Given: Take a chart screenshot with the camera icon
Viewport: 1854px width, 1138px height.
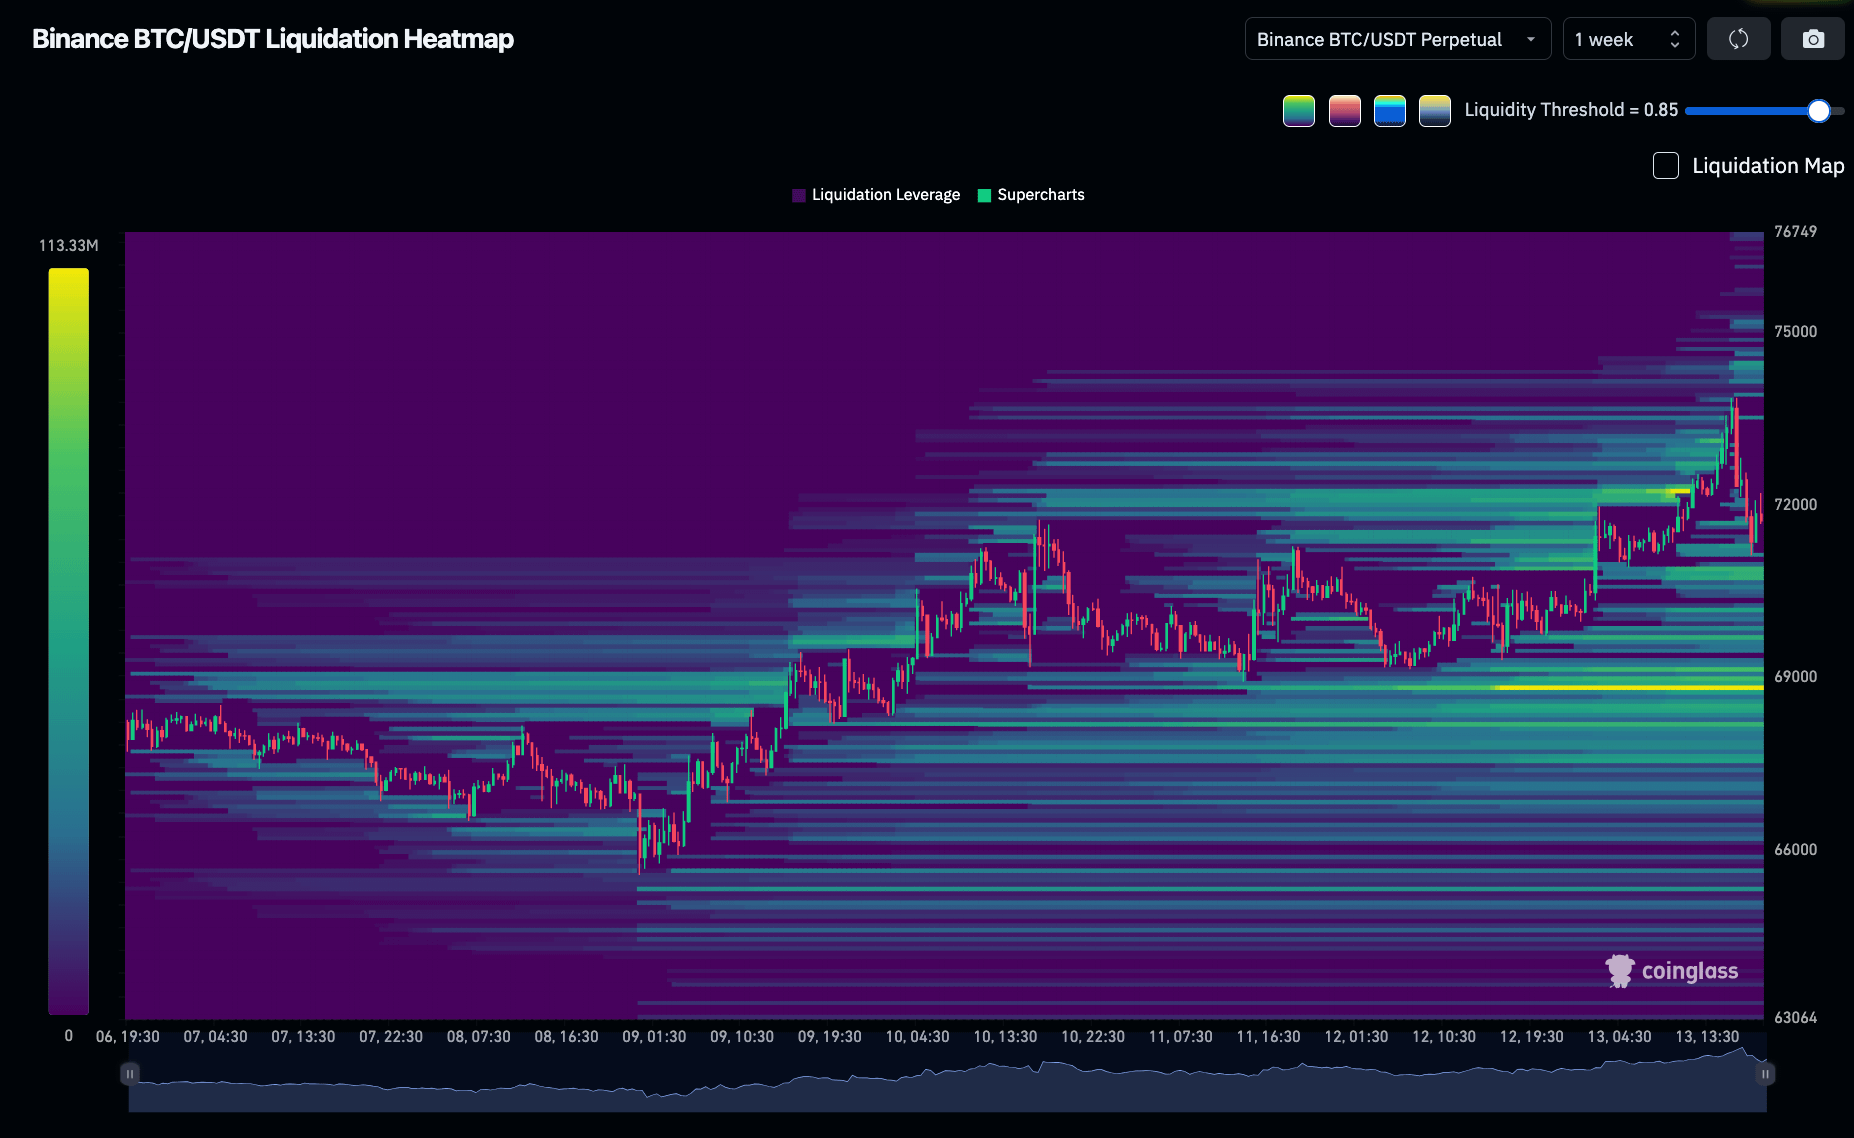Looking at the screenshot, I should [x=1812, y=39].
